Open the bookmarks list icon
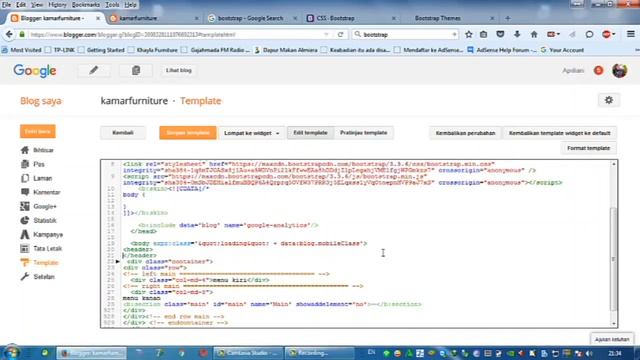This screenshot has height=360, width=640. point(484,35)
